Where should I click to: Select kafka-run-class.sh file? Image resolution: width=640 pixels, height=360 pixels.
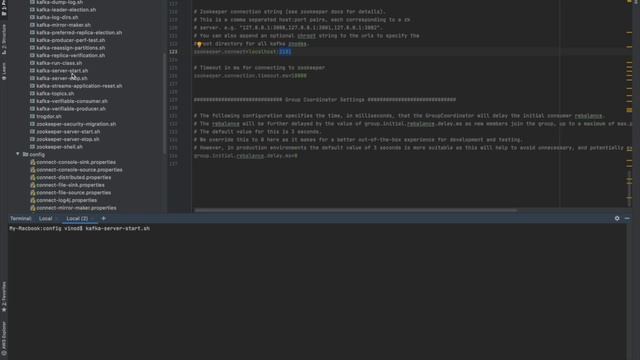pyautogui.click(x=59, y=63)
